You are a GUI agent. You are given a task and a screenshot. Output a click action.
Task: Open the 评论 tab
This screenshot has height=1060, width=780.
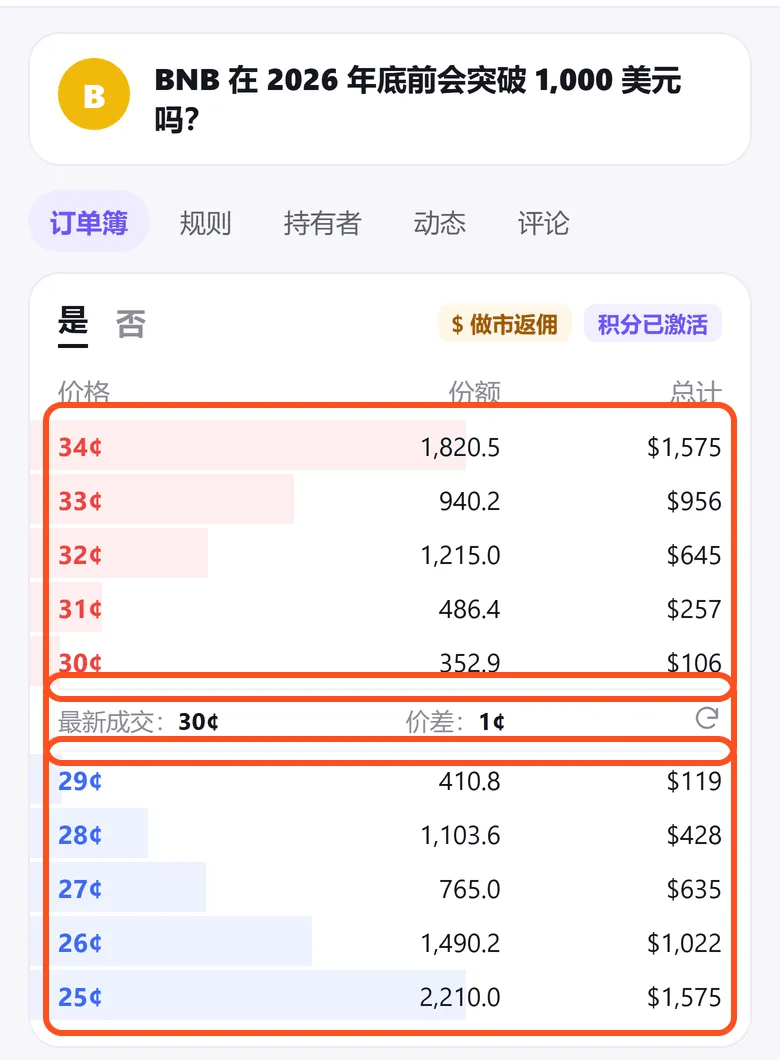[543, 222]
